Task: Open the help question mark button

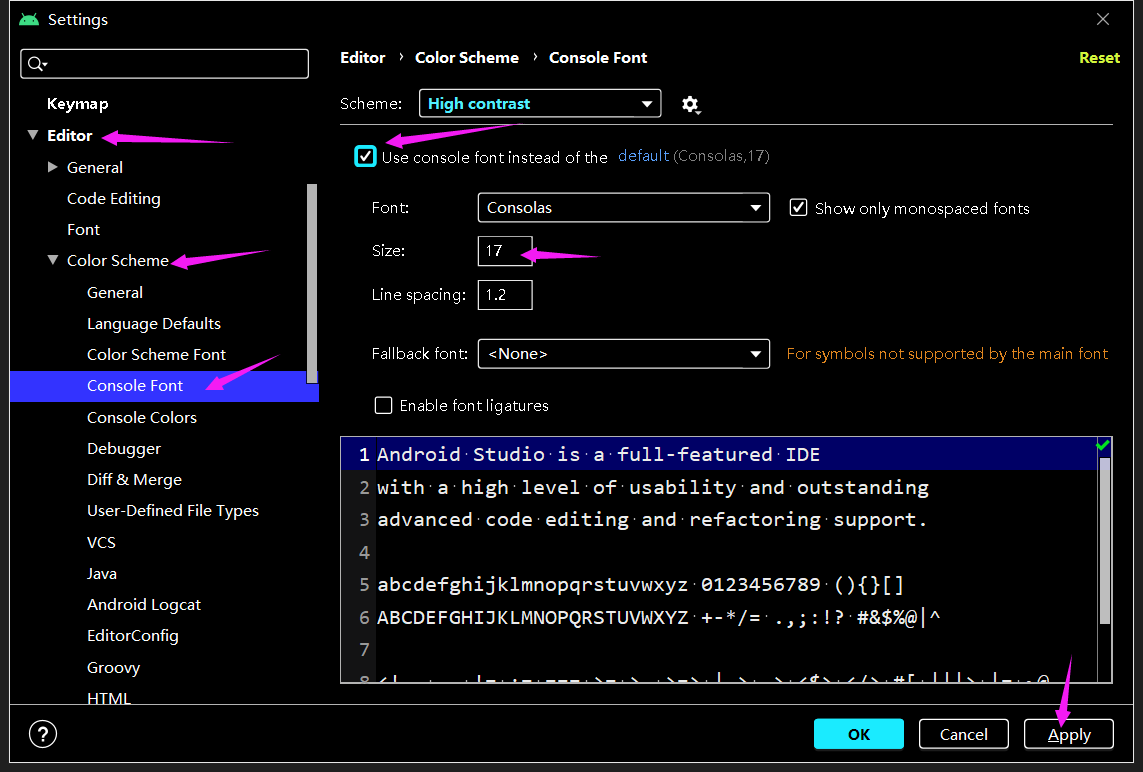Action: (43, 734)
